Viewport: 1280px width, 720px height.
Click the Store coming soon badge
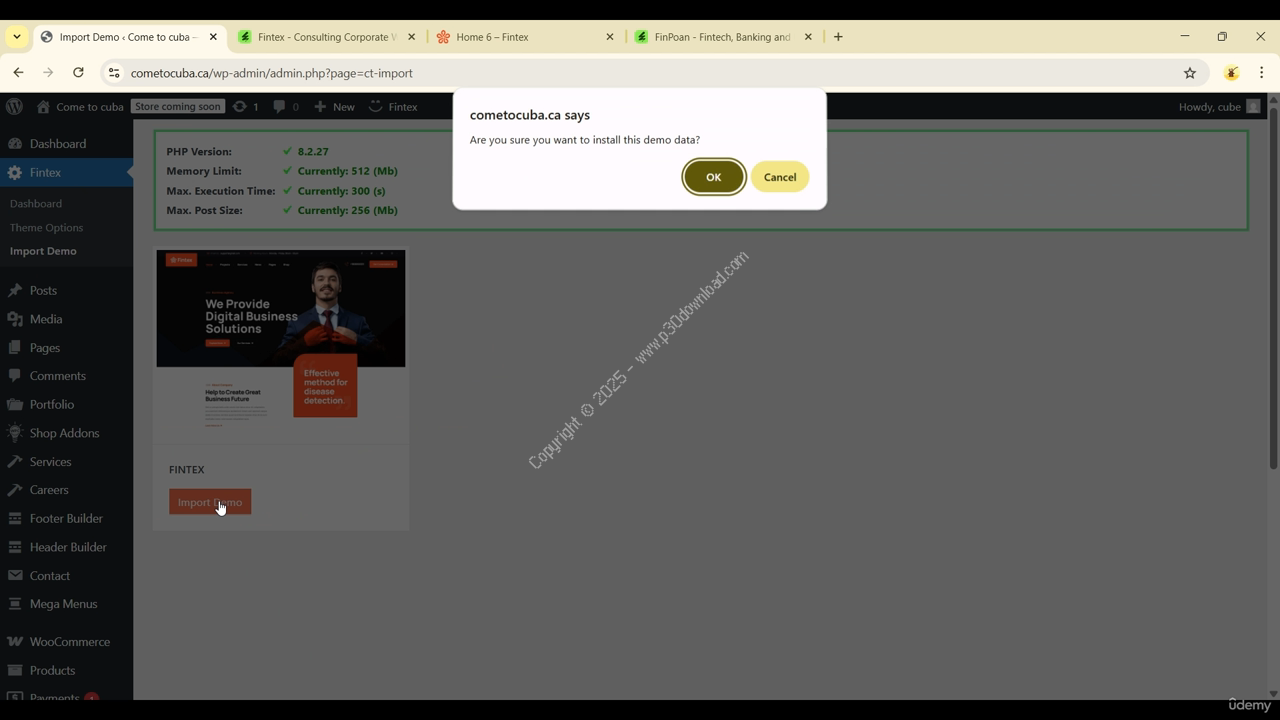click(178, 106)
